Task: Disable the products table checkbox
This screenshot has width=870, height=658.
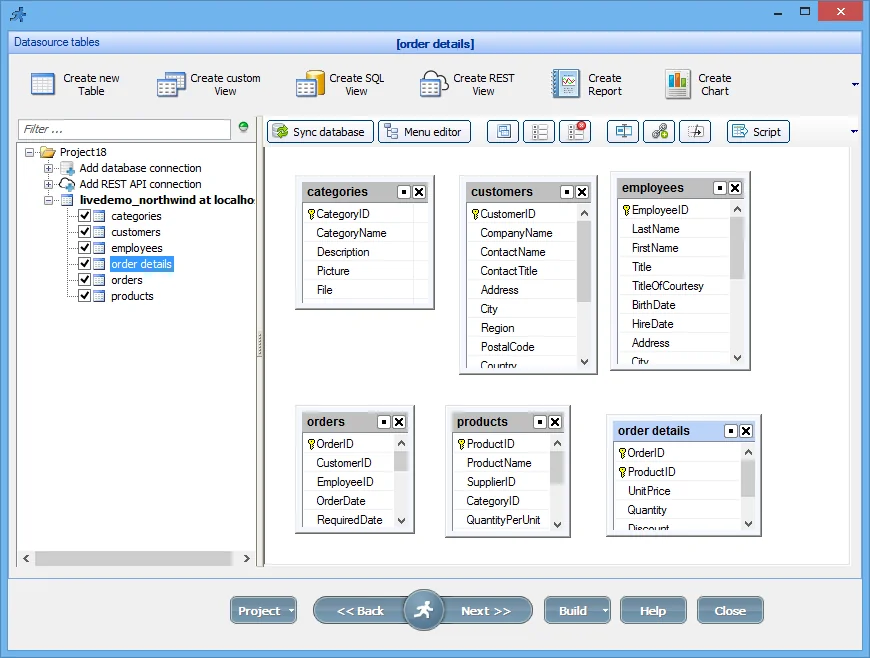Action: 85,296
